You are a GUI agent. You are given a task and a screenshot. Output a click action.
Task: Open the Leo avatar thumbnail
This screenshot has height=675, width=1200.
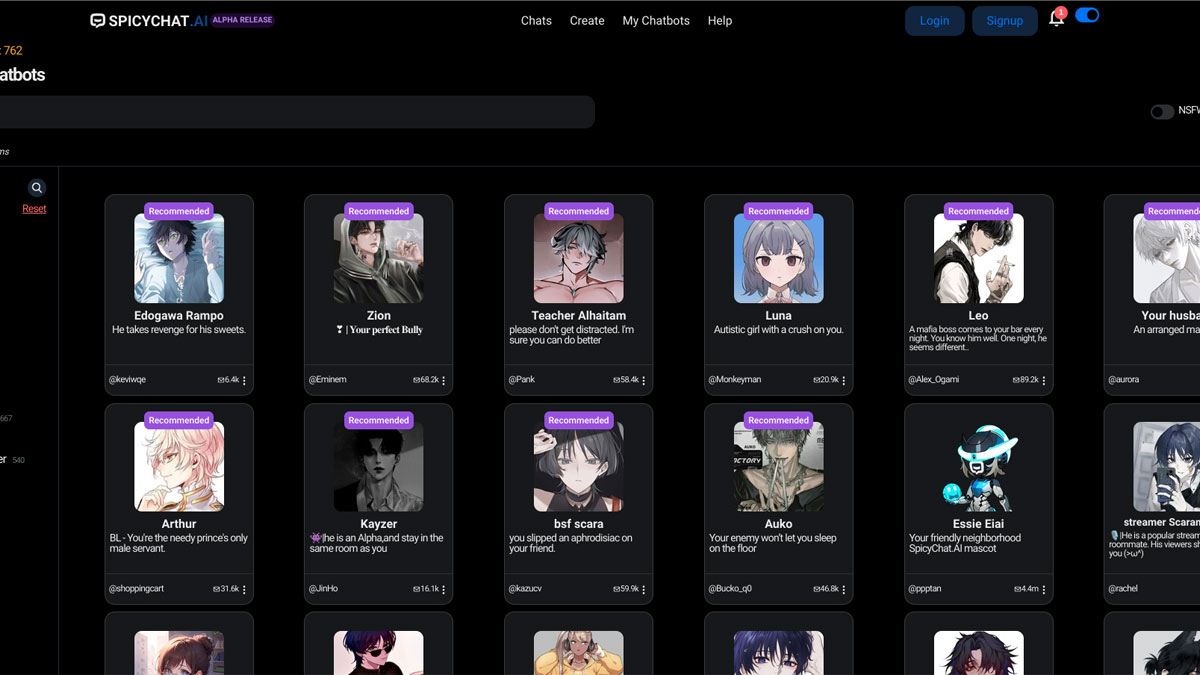pos(979,258)
